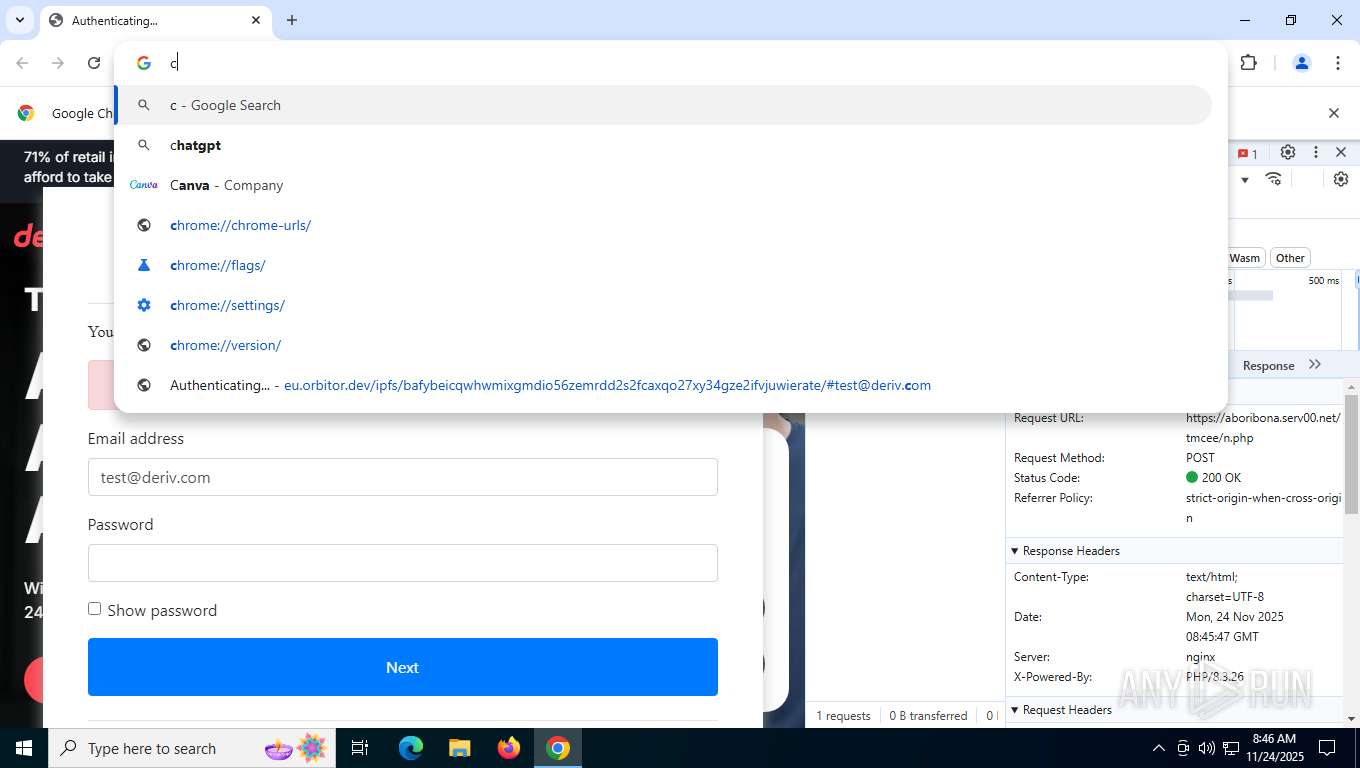Open DevTools settings gear

point(1288,152)
